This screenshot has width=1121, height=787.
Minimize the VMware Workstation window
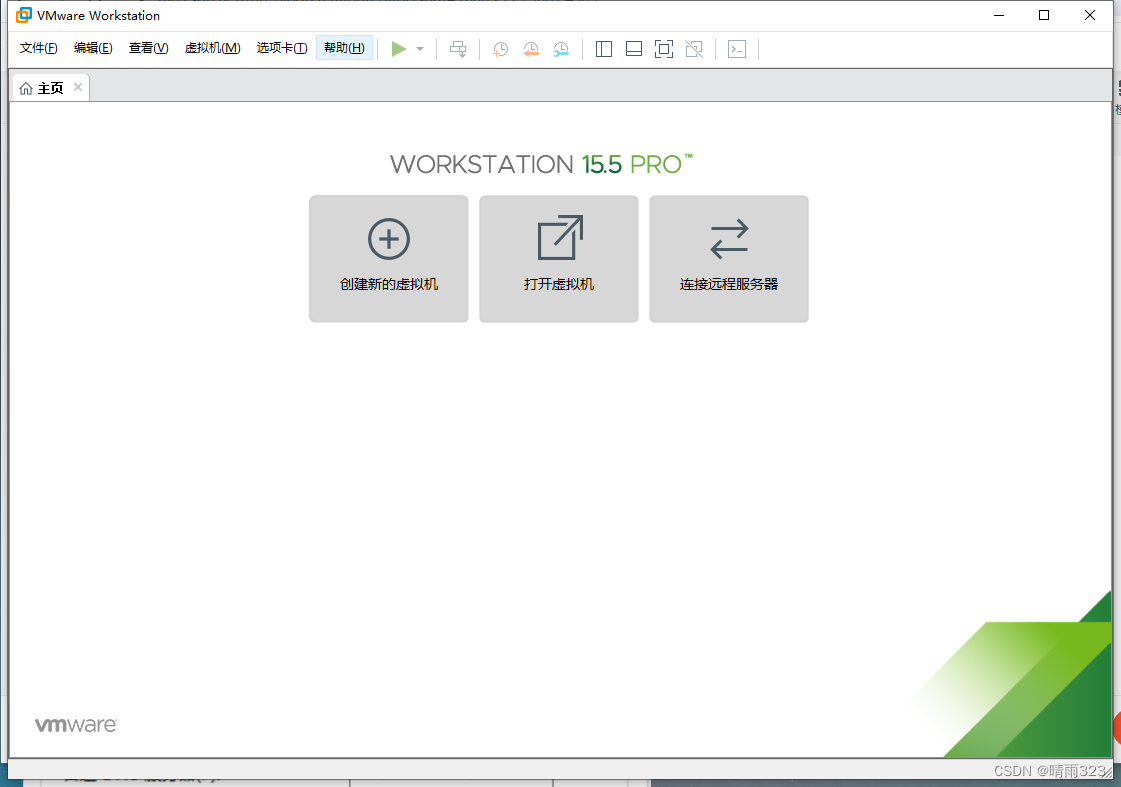999,15
